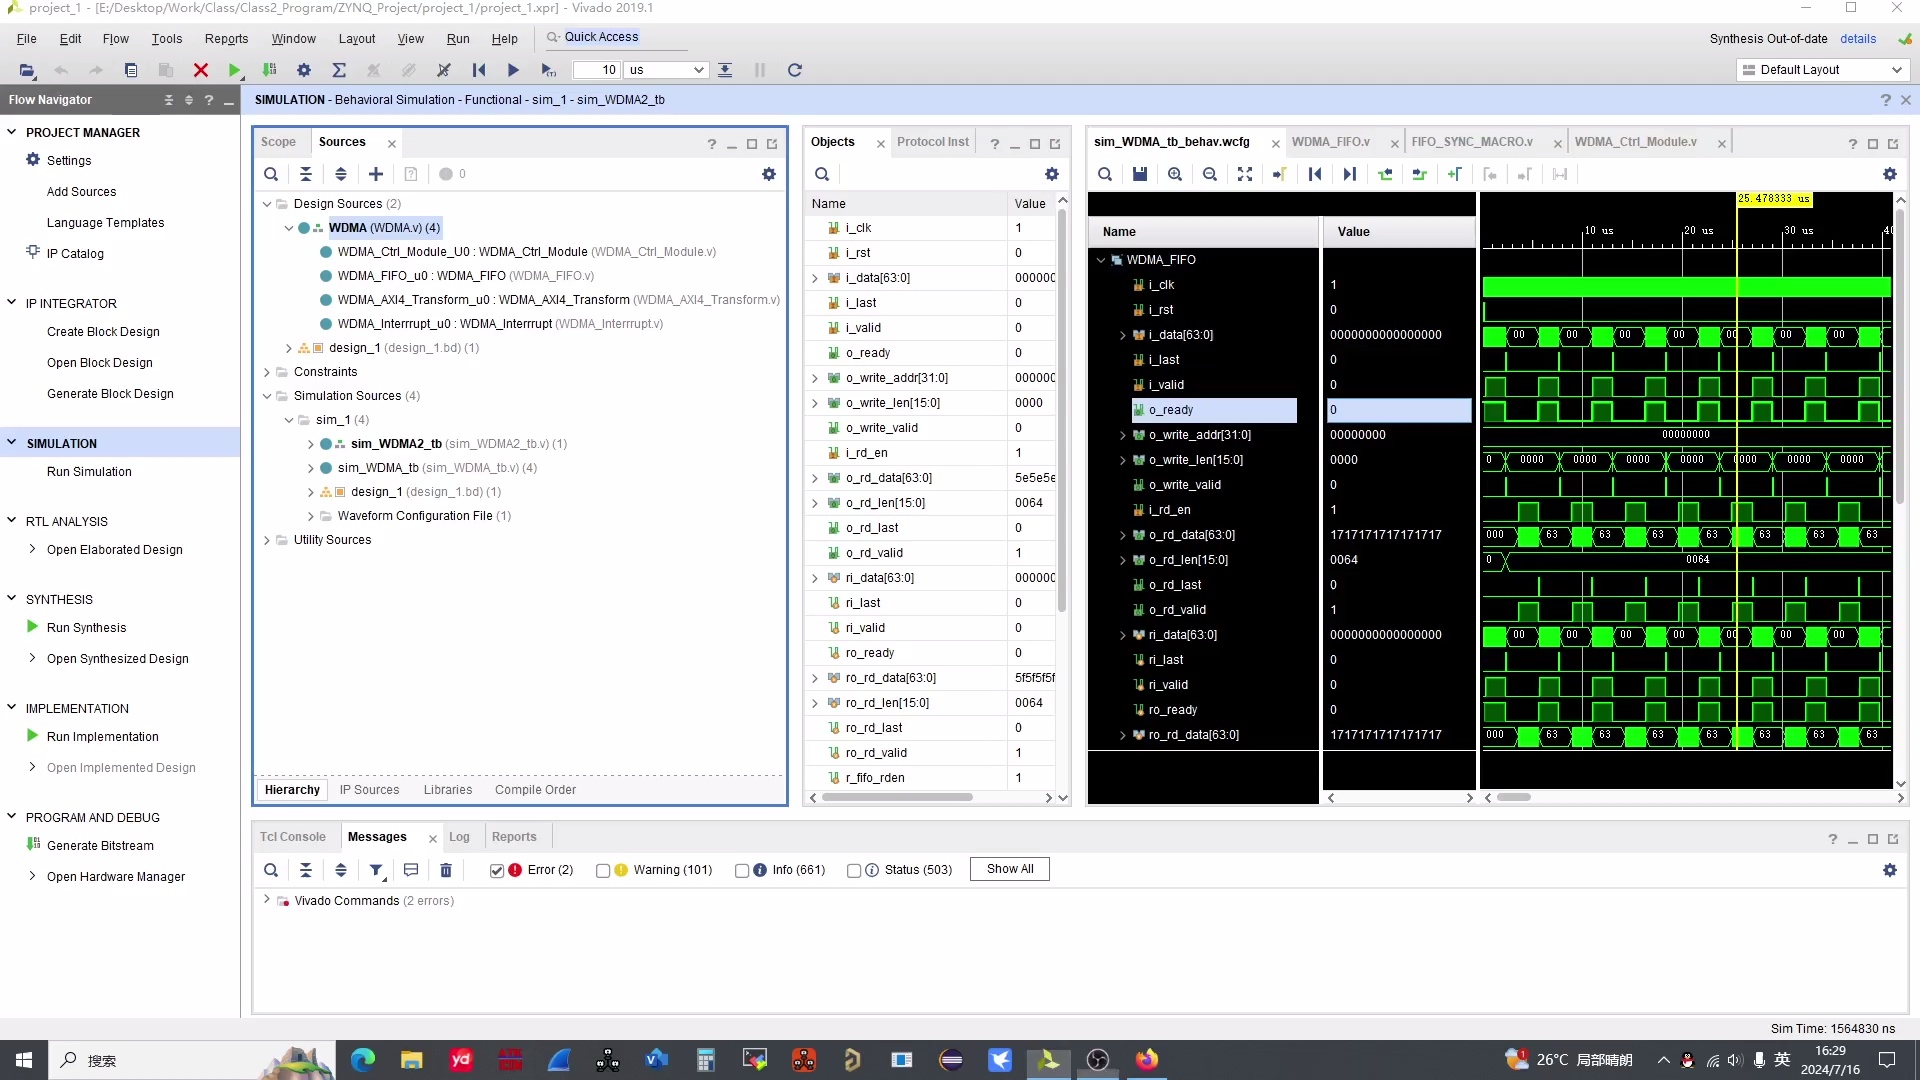This screenshot has height=1080, width=1920.
Task: Click the Run Synthesis green arrow toolbar icon
Action: [234, 70]
